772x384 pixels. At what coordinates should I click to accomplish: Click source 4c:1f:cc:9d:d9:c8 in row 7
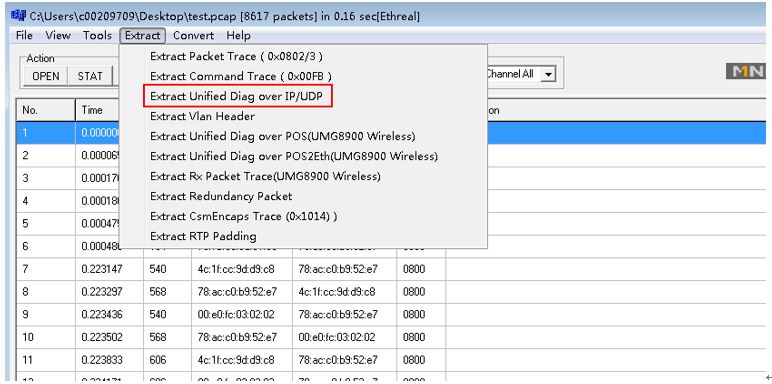[236, 269]
